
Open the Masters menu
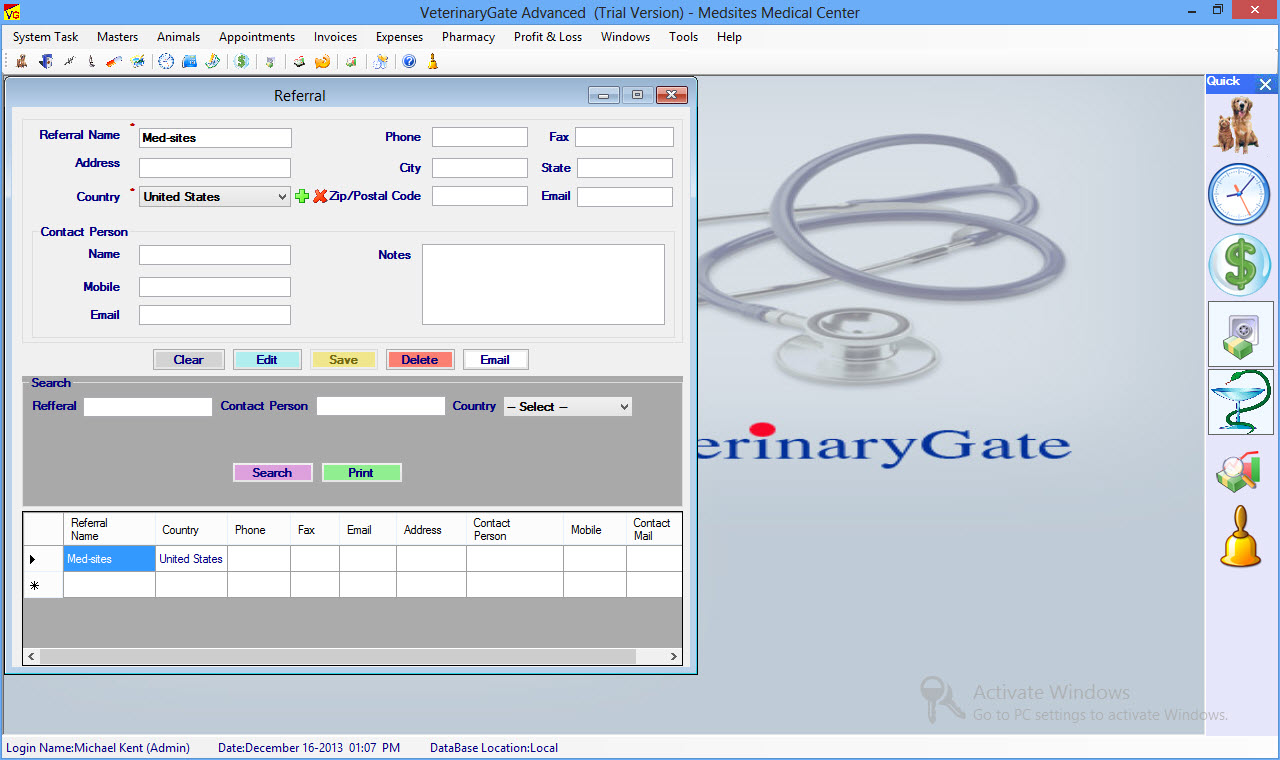[117, 37]
